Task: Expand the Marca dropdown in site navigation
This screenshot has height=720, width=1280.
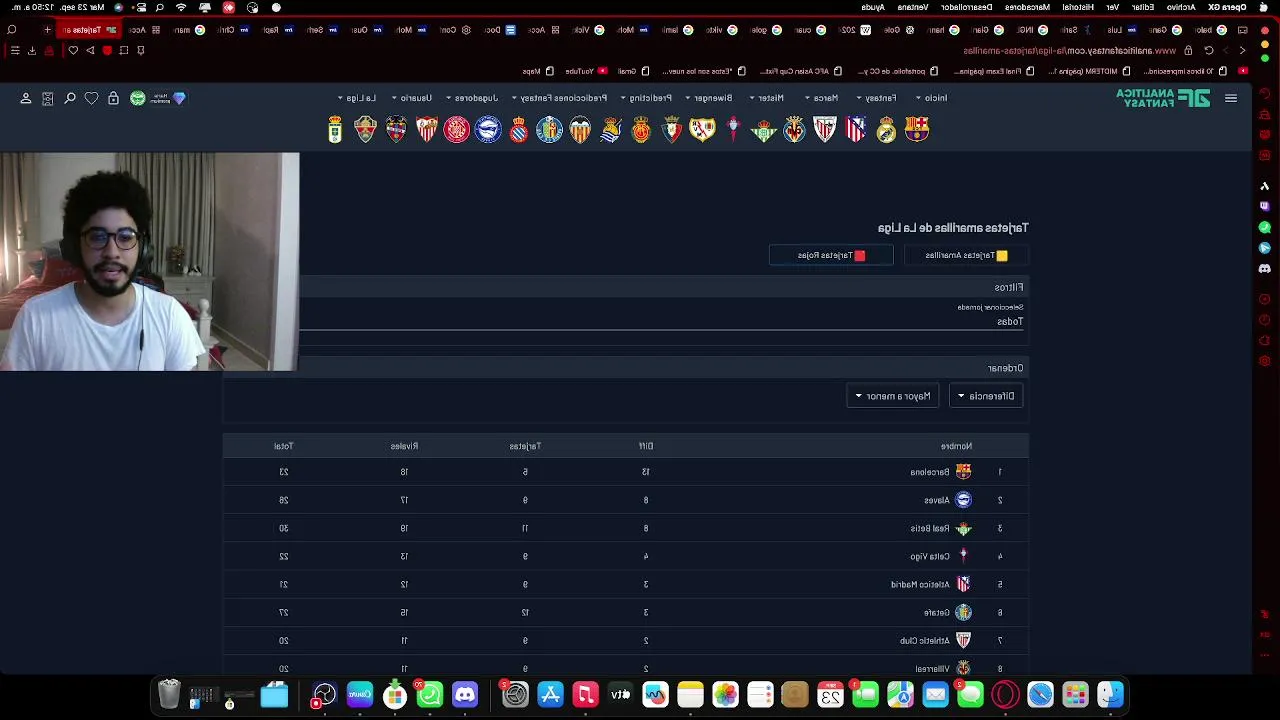Action: click(822, 98)
